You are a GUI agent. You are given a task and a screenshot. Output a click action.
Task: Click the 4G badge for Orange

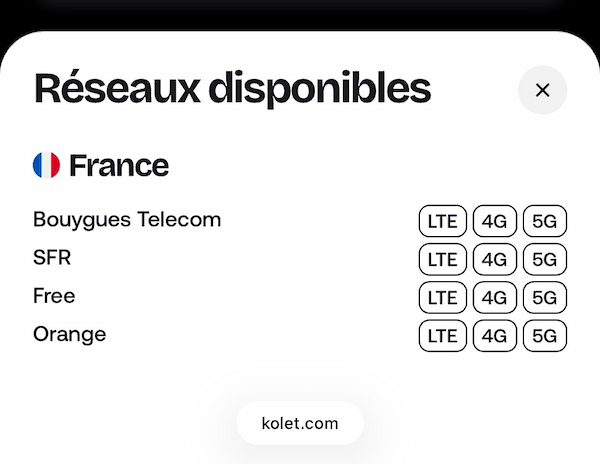(495, 335)
